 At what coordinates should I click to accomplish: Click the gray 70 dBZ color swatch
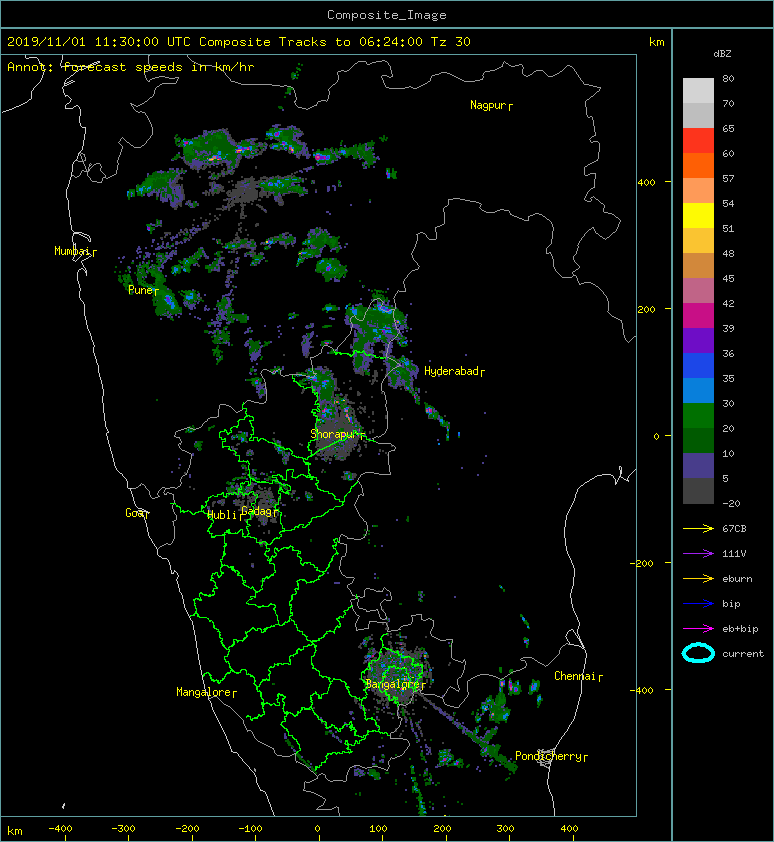698,115
